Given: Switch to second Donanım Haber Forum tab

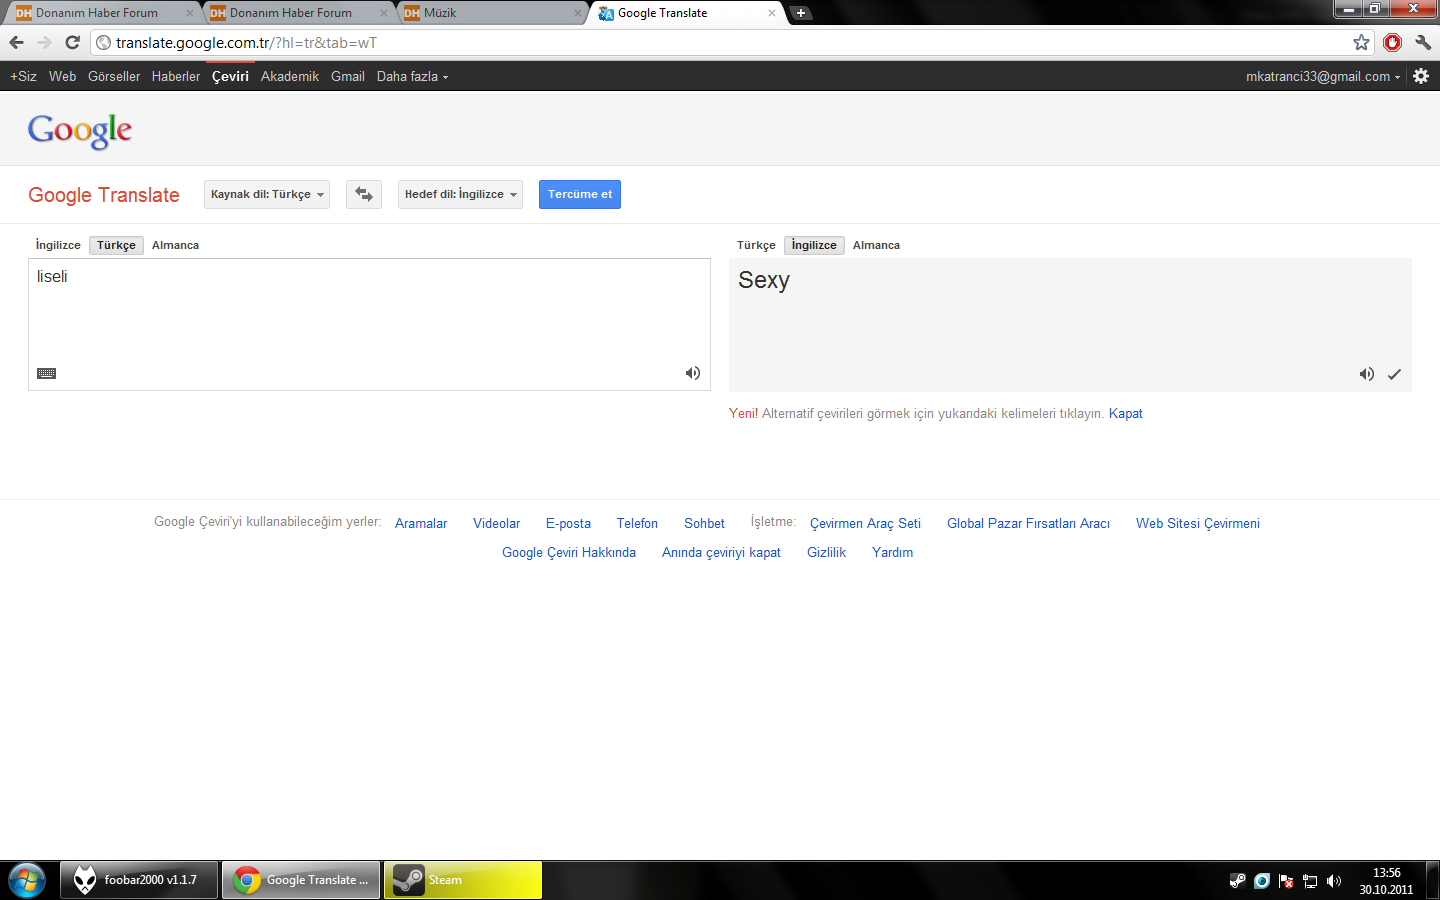Looking at the screenshot, I should point(297,13).
